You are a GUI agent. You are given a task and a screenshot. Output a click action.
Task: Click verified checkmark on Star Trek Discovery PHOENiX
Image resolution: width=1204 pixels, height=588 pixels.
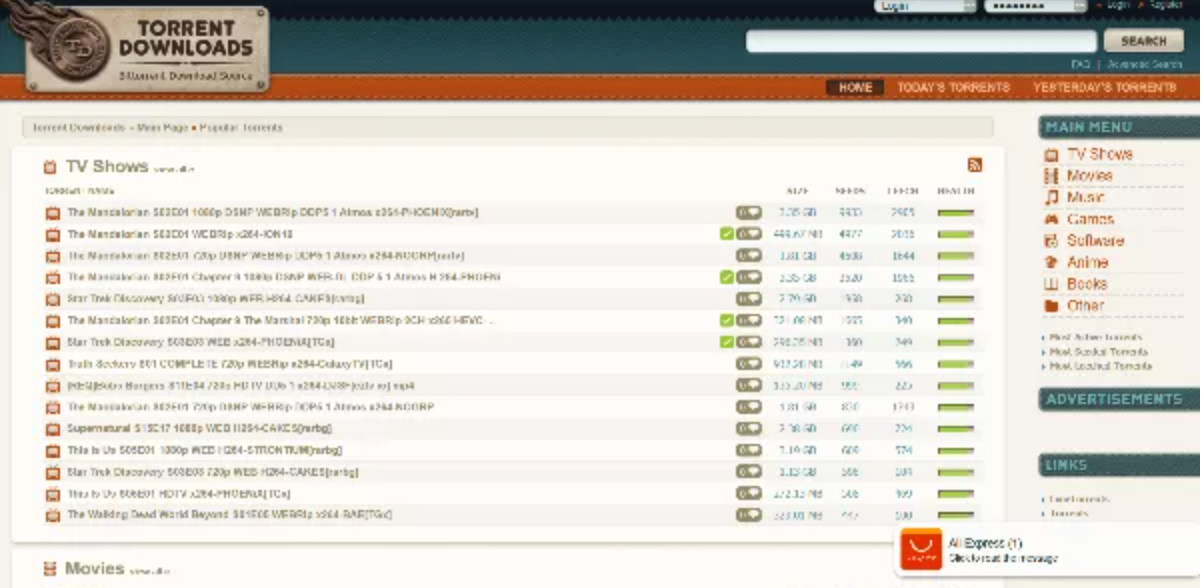point(727,342)
